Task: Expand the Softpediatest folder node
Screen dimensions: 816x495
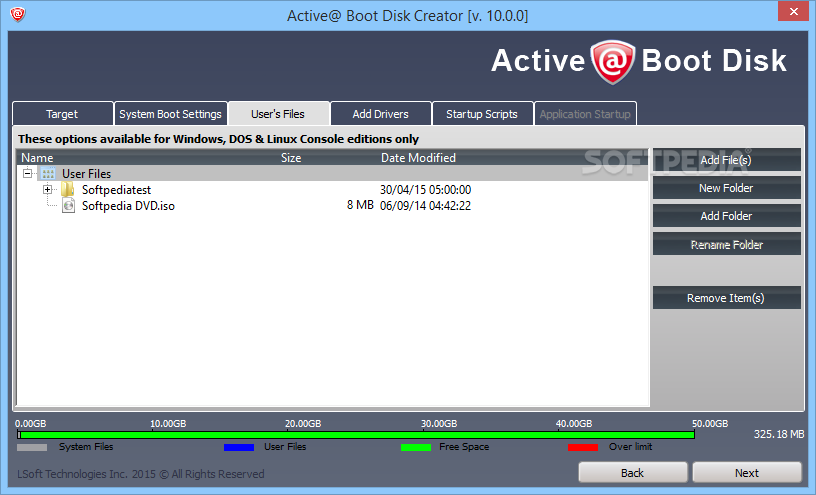Action: point(47,189)
